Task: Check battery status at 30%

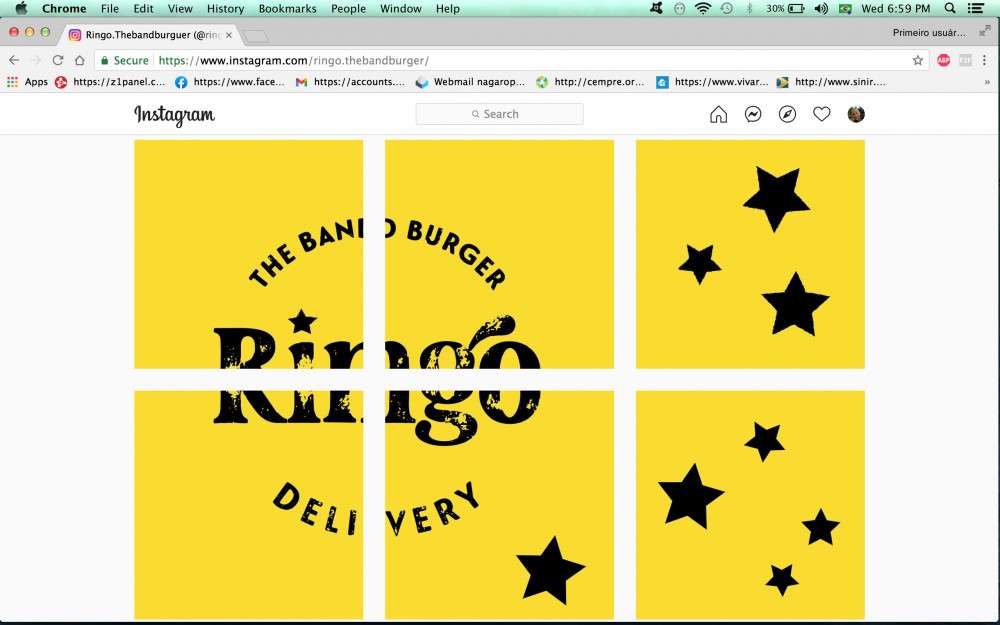Action: tap(785, 8)
